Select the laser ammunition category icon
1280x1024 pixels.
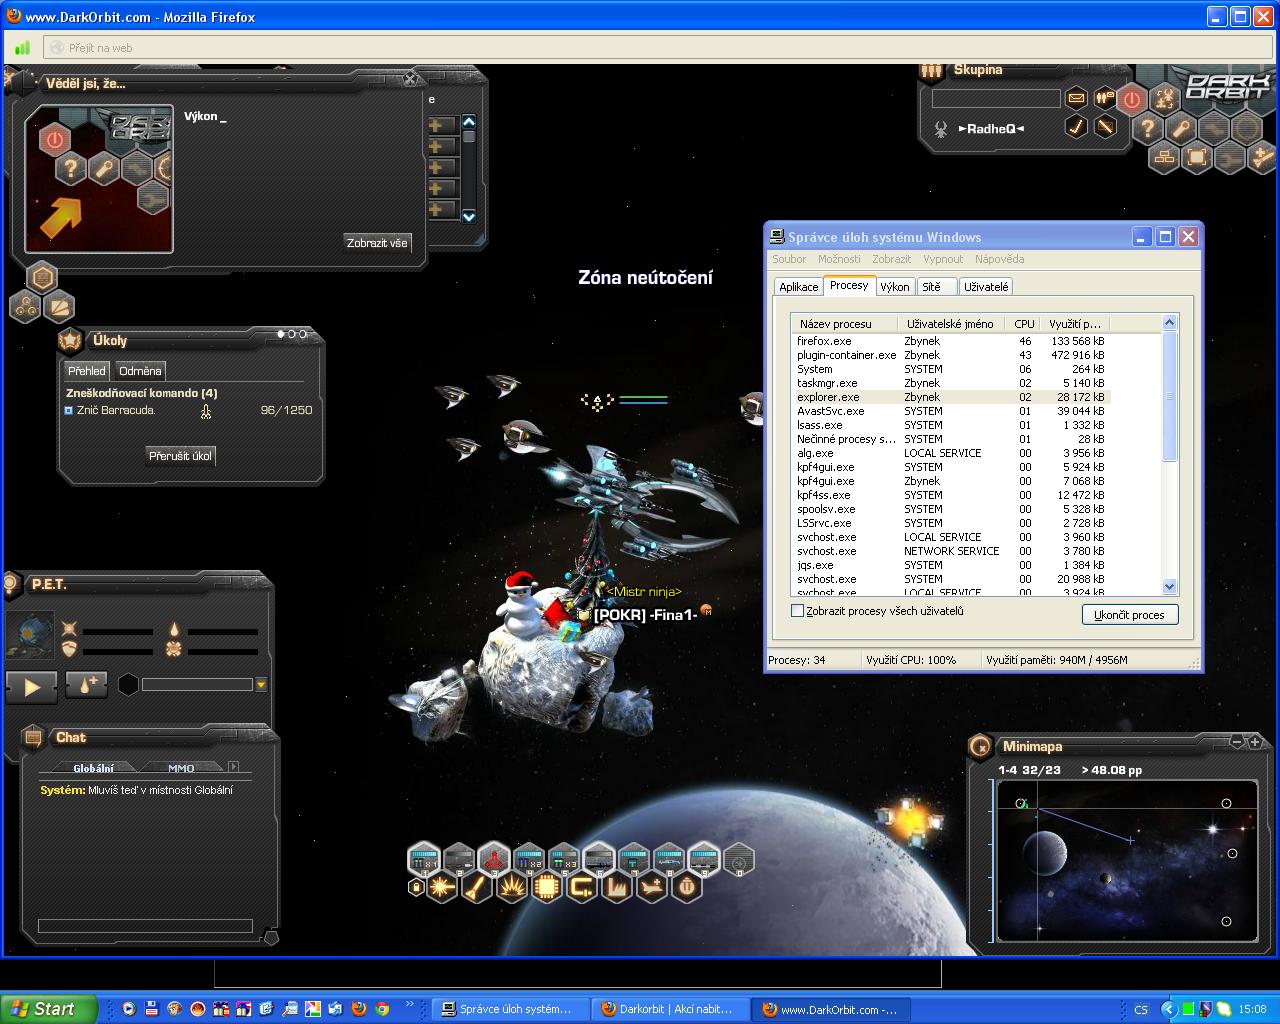point(442,887)
